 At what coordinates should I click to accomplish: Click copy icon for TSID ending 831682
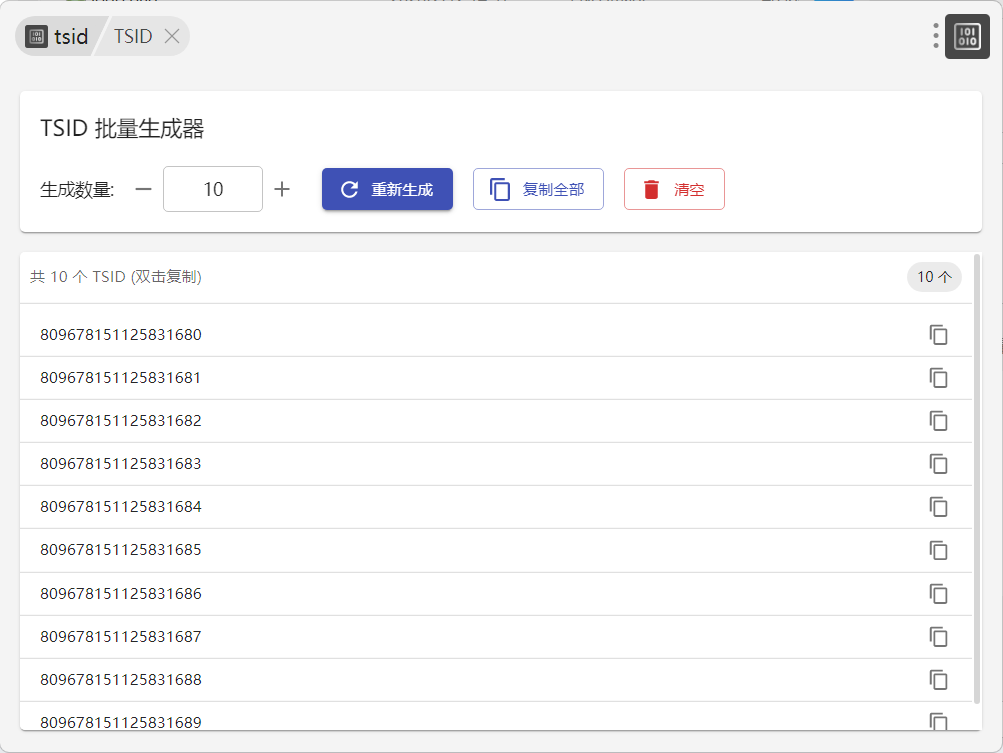(938, 421)
